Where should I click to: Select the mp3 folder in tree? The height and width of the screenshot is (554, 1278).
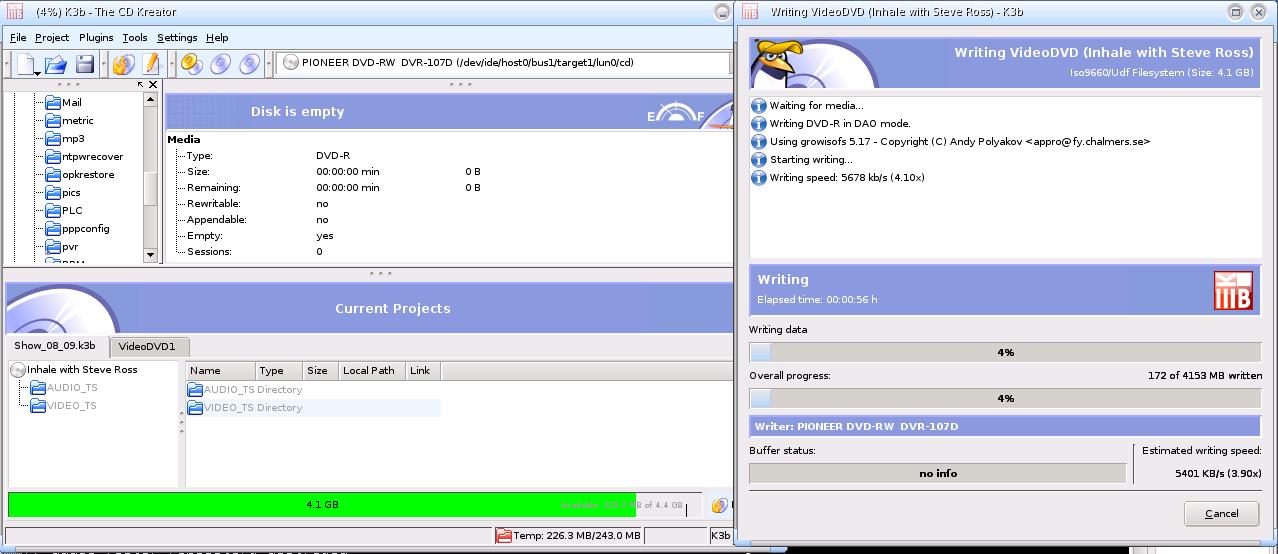73,139
